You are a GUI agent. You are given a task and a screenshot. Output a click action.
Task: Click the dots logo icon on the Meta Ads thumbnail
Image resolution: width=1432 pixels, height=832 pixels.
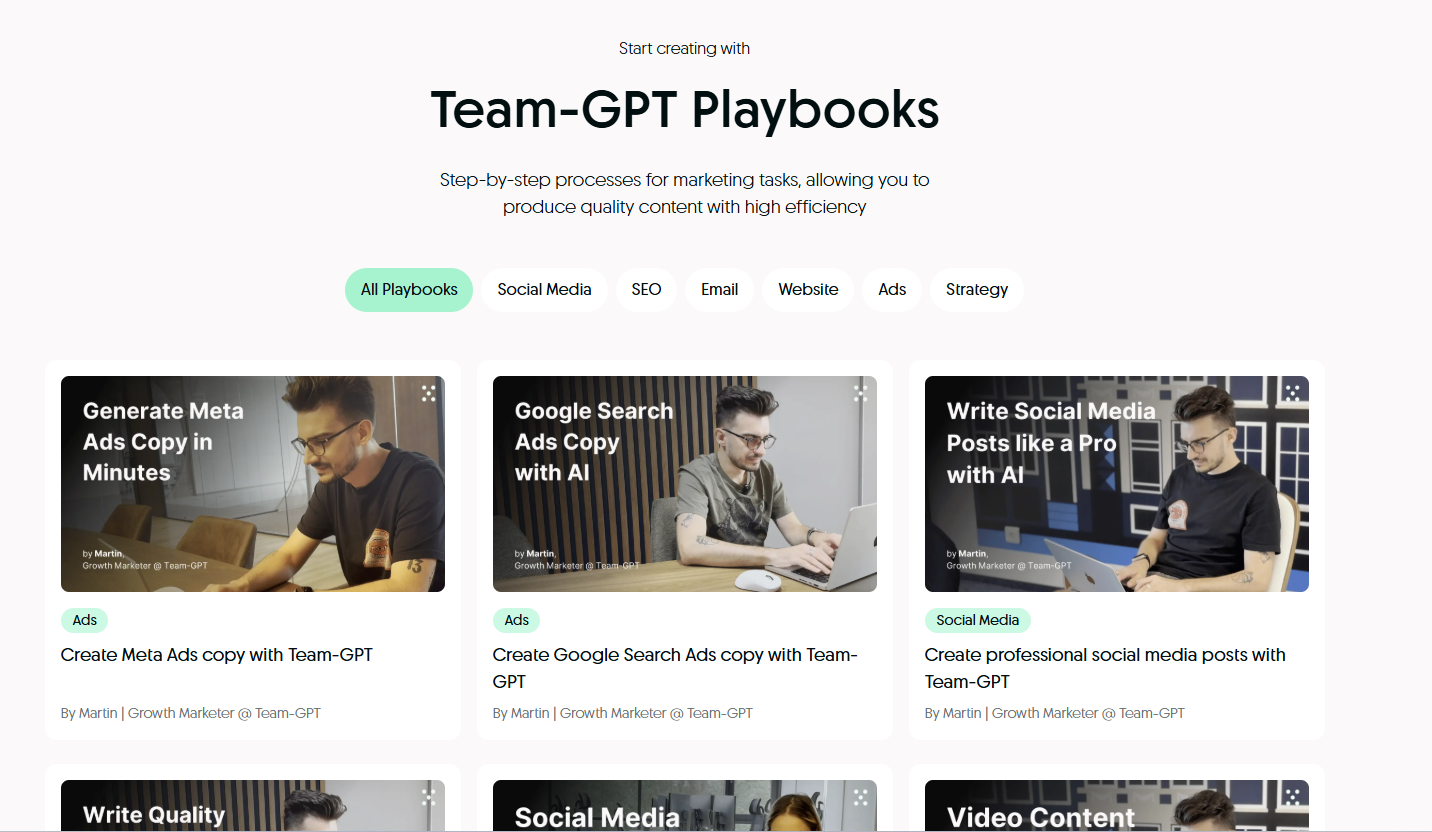click(x=429, y=393)
